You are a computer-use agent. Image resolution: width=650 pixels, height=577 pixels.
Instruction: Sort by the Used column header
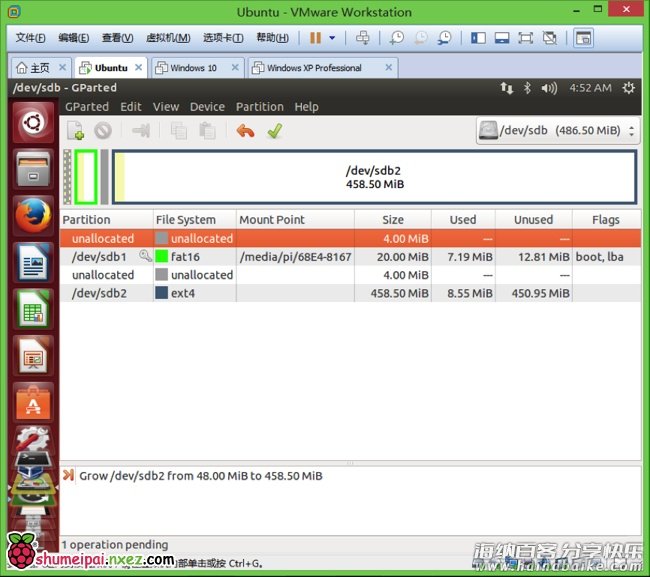[x=463, y=220]
